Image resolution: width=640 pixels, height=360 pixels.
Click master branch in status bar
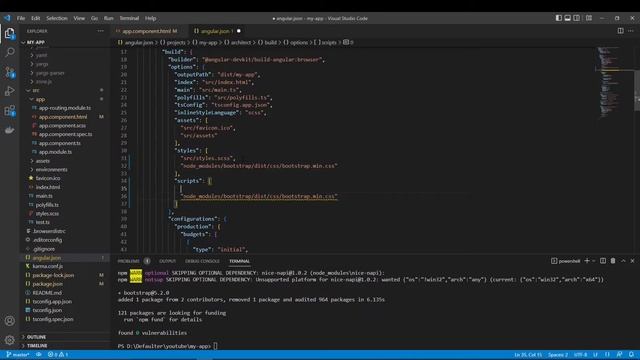click(18, 355)
